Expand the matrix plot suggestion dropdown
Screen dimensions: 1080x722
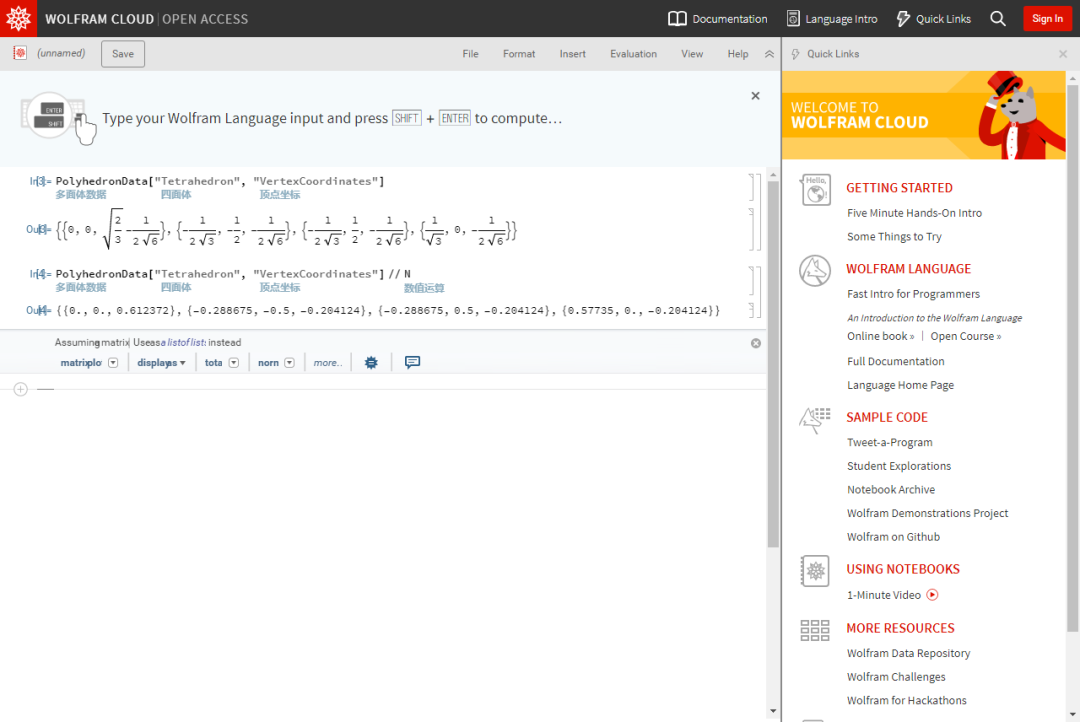click(x=113, y=362)
